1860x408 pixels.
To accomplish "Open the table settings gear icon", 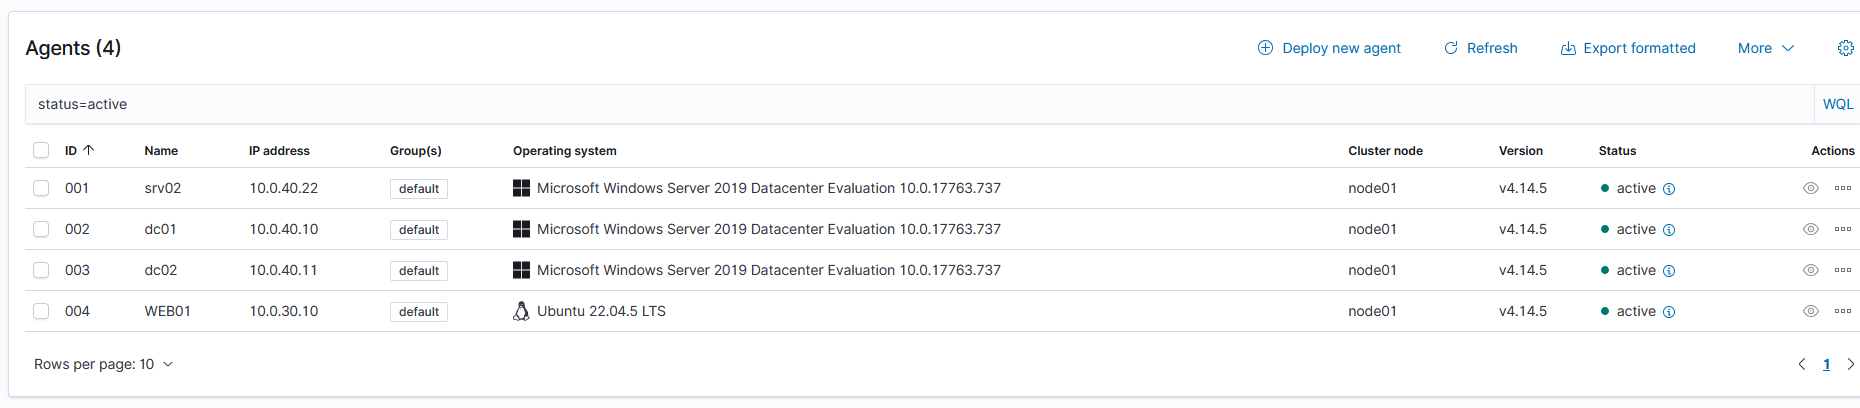I will (1845, 48).
